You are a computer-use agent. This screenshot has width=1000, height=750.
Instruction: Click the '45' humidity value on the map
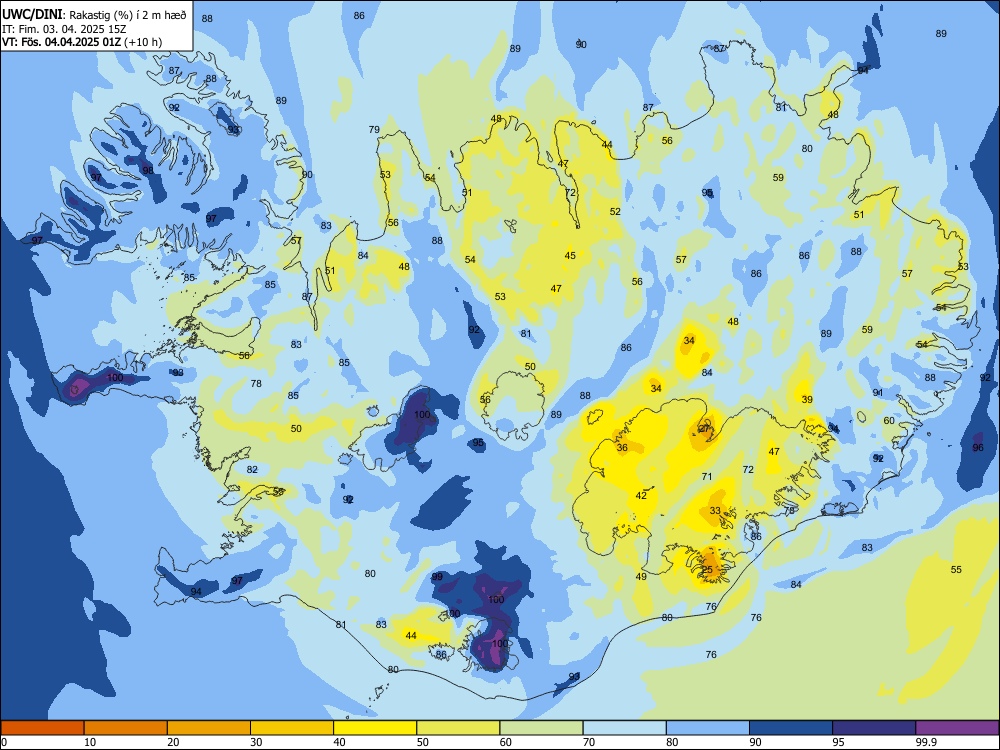tap(570, 255)
